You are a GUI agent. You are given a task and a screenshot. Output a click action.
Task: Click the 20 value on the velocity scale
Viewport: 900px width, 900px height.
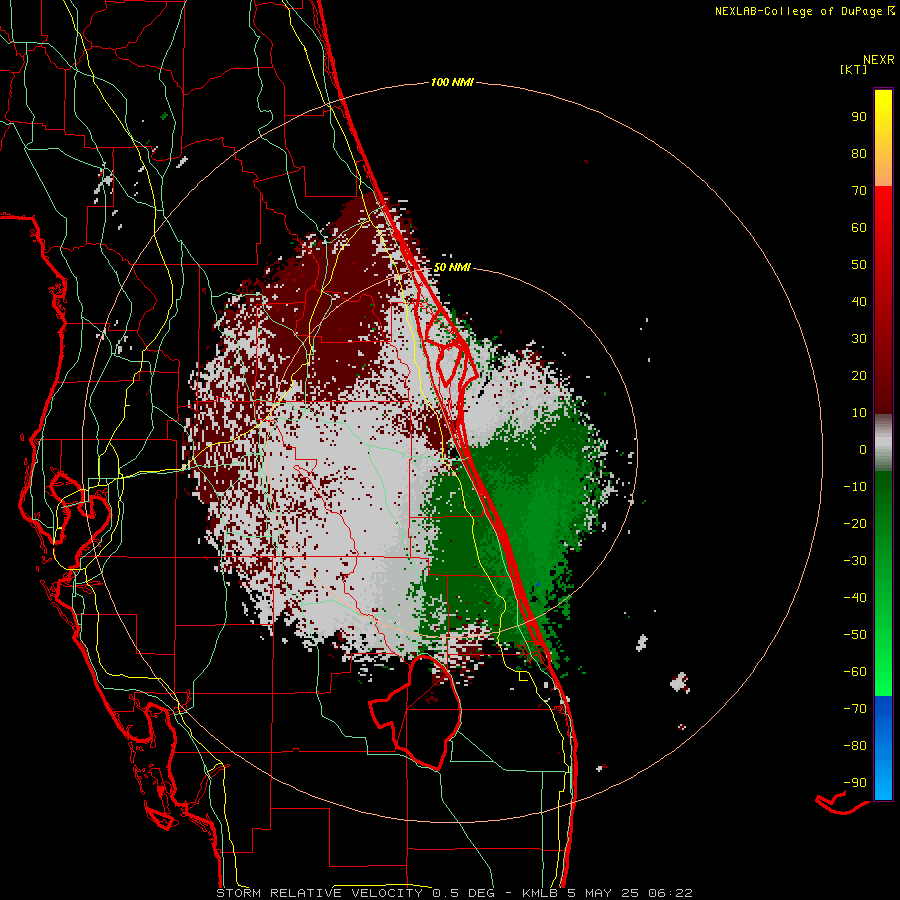coord(859,375)
